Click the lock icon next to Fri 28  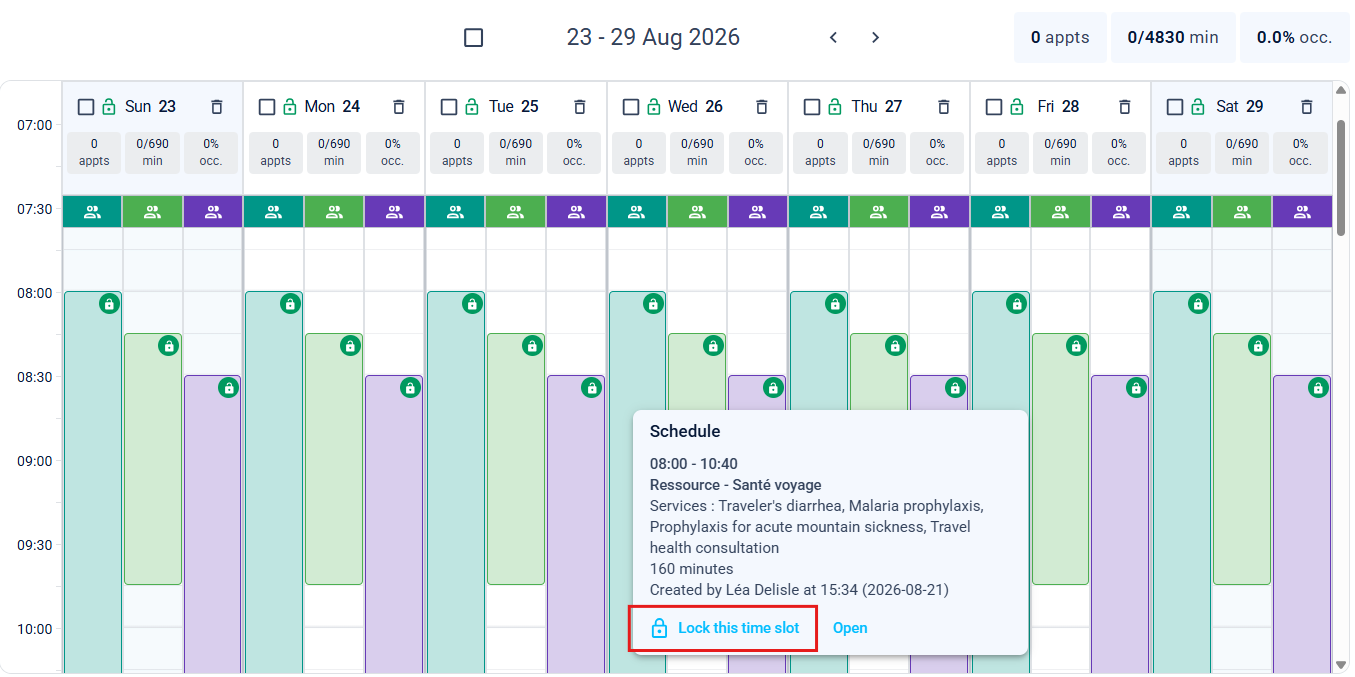coord(1017,107)
